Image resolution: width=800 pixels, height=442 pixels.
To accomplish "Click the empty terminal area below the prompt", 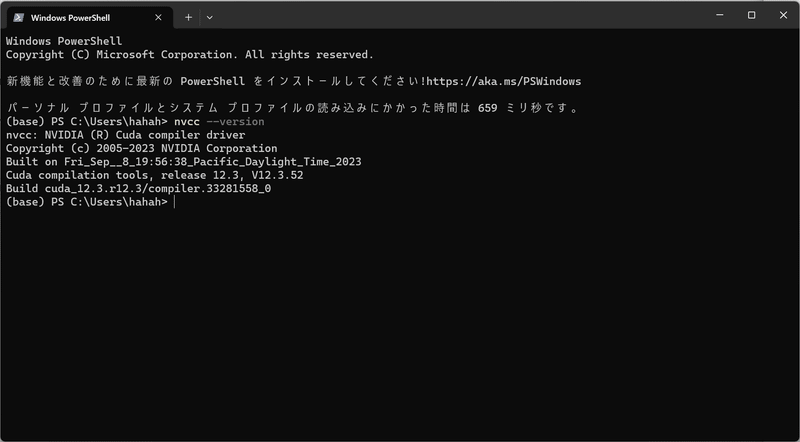I will coord(400,322).
